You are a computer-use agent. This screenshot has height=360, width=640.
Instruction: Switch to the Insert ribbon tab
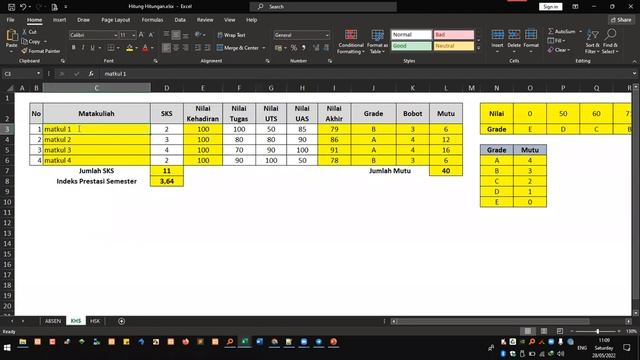point(60,20)
